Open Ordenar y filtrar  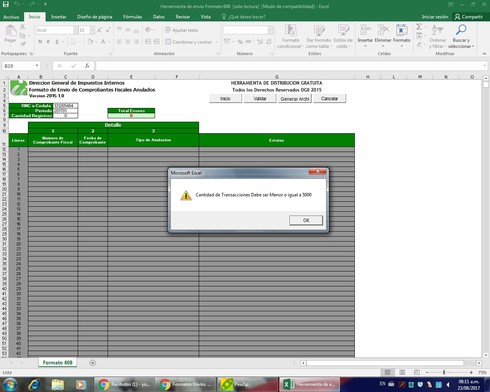(x=437, y=36)
